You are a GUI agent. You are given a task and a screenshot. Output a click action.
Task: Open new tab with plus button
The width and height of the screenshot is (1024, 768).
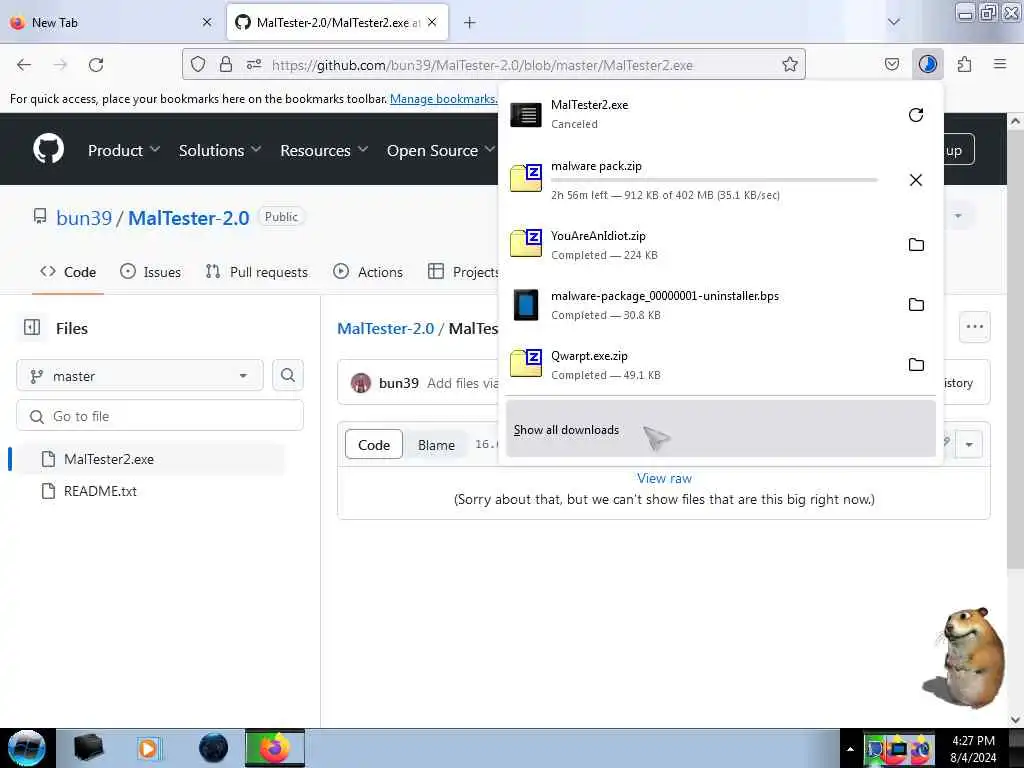(470, 22)
